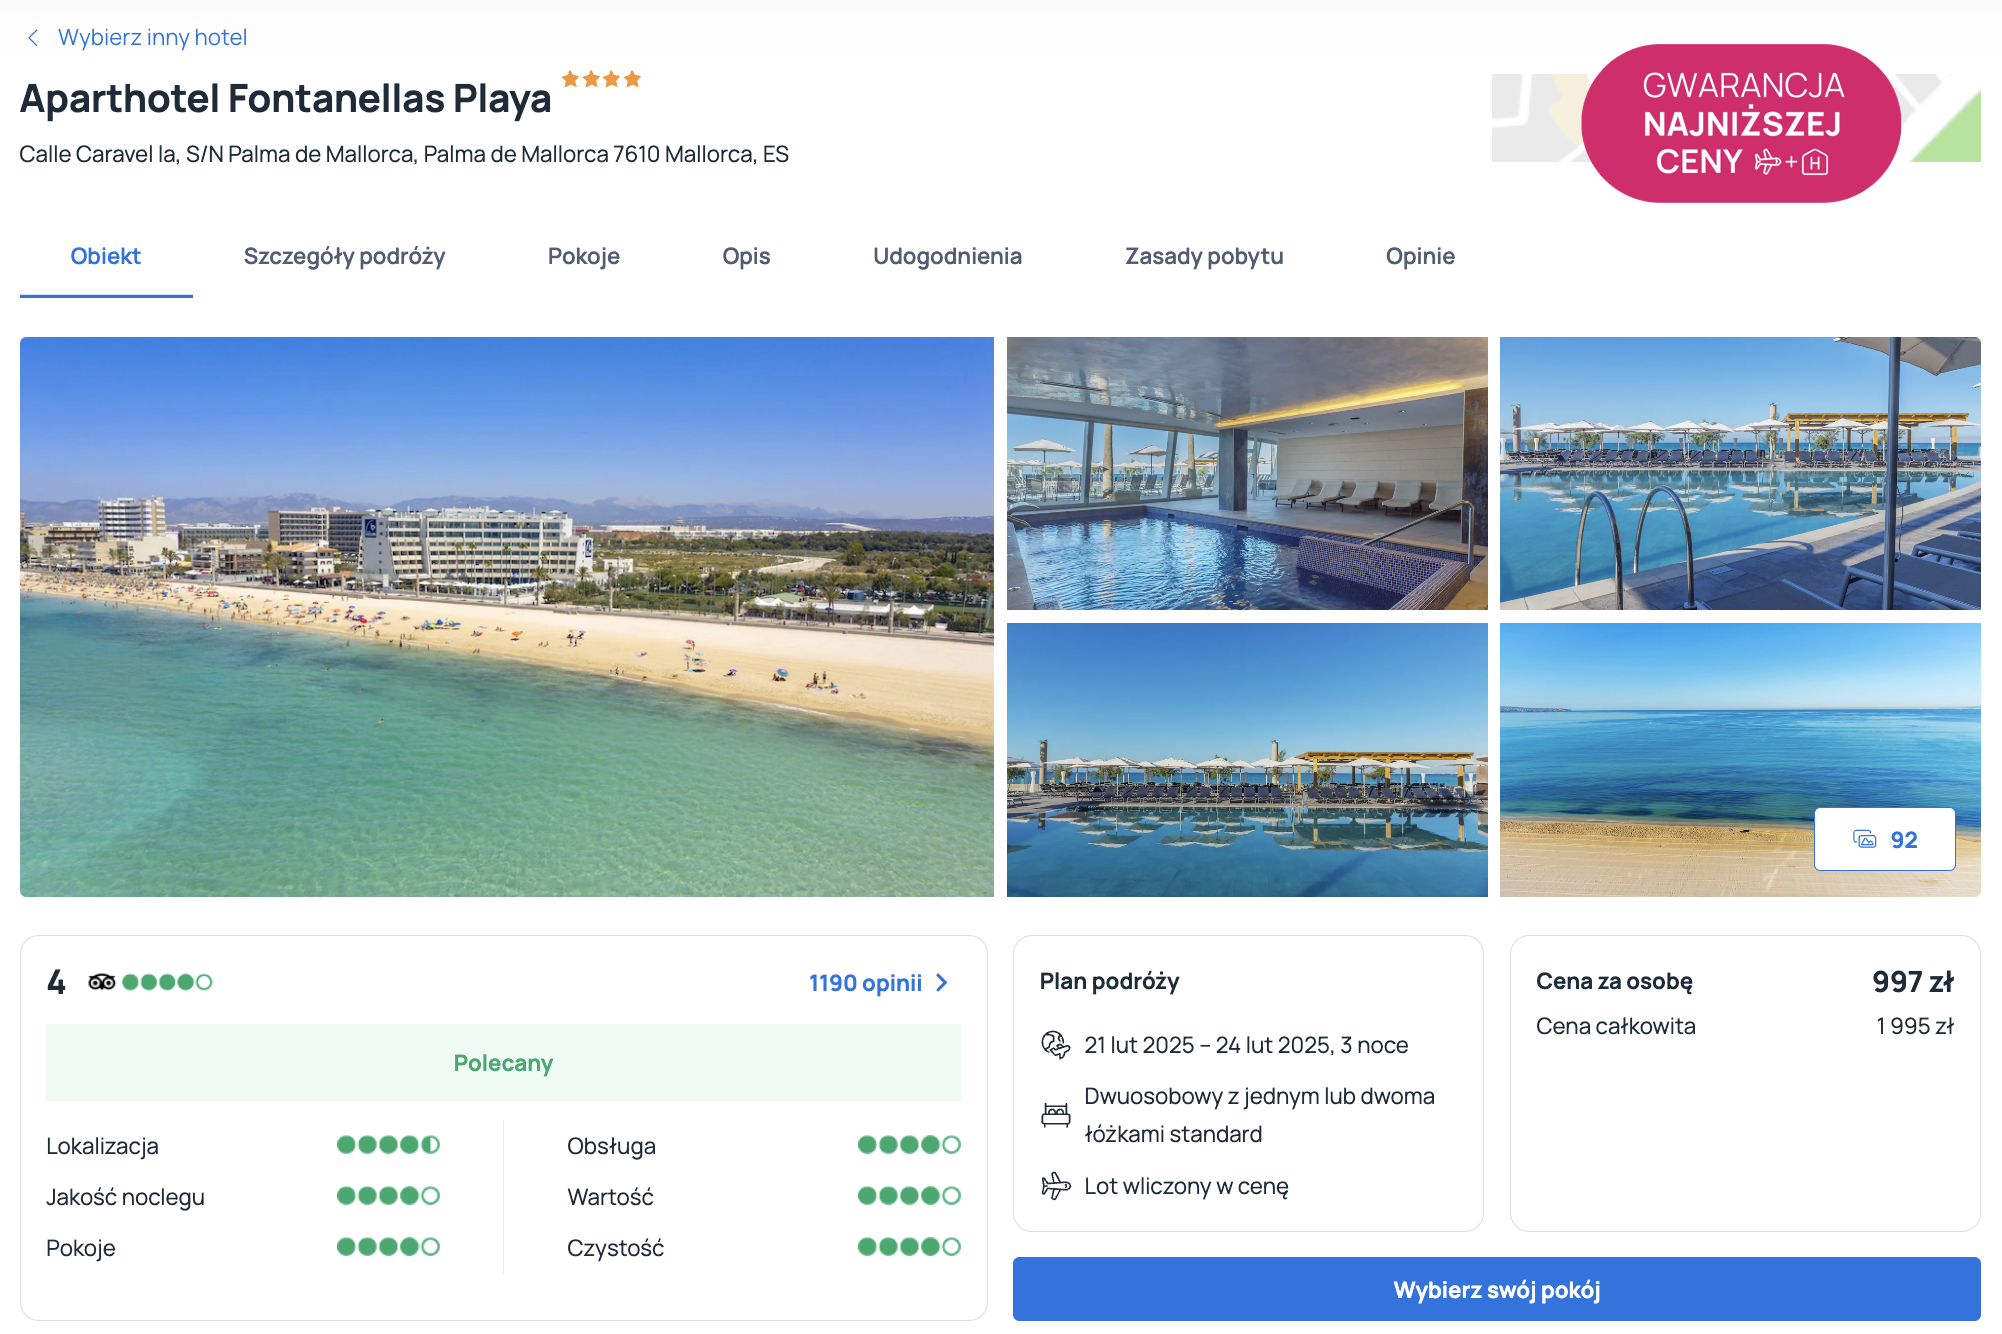Click the globe date icon in Plan podróży
The width and height of the screenshot is (2002, 1334).
1055,1045
